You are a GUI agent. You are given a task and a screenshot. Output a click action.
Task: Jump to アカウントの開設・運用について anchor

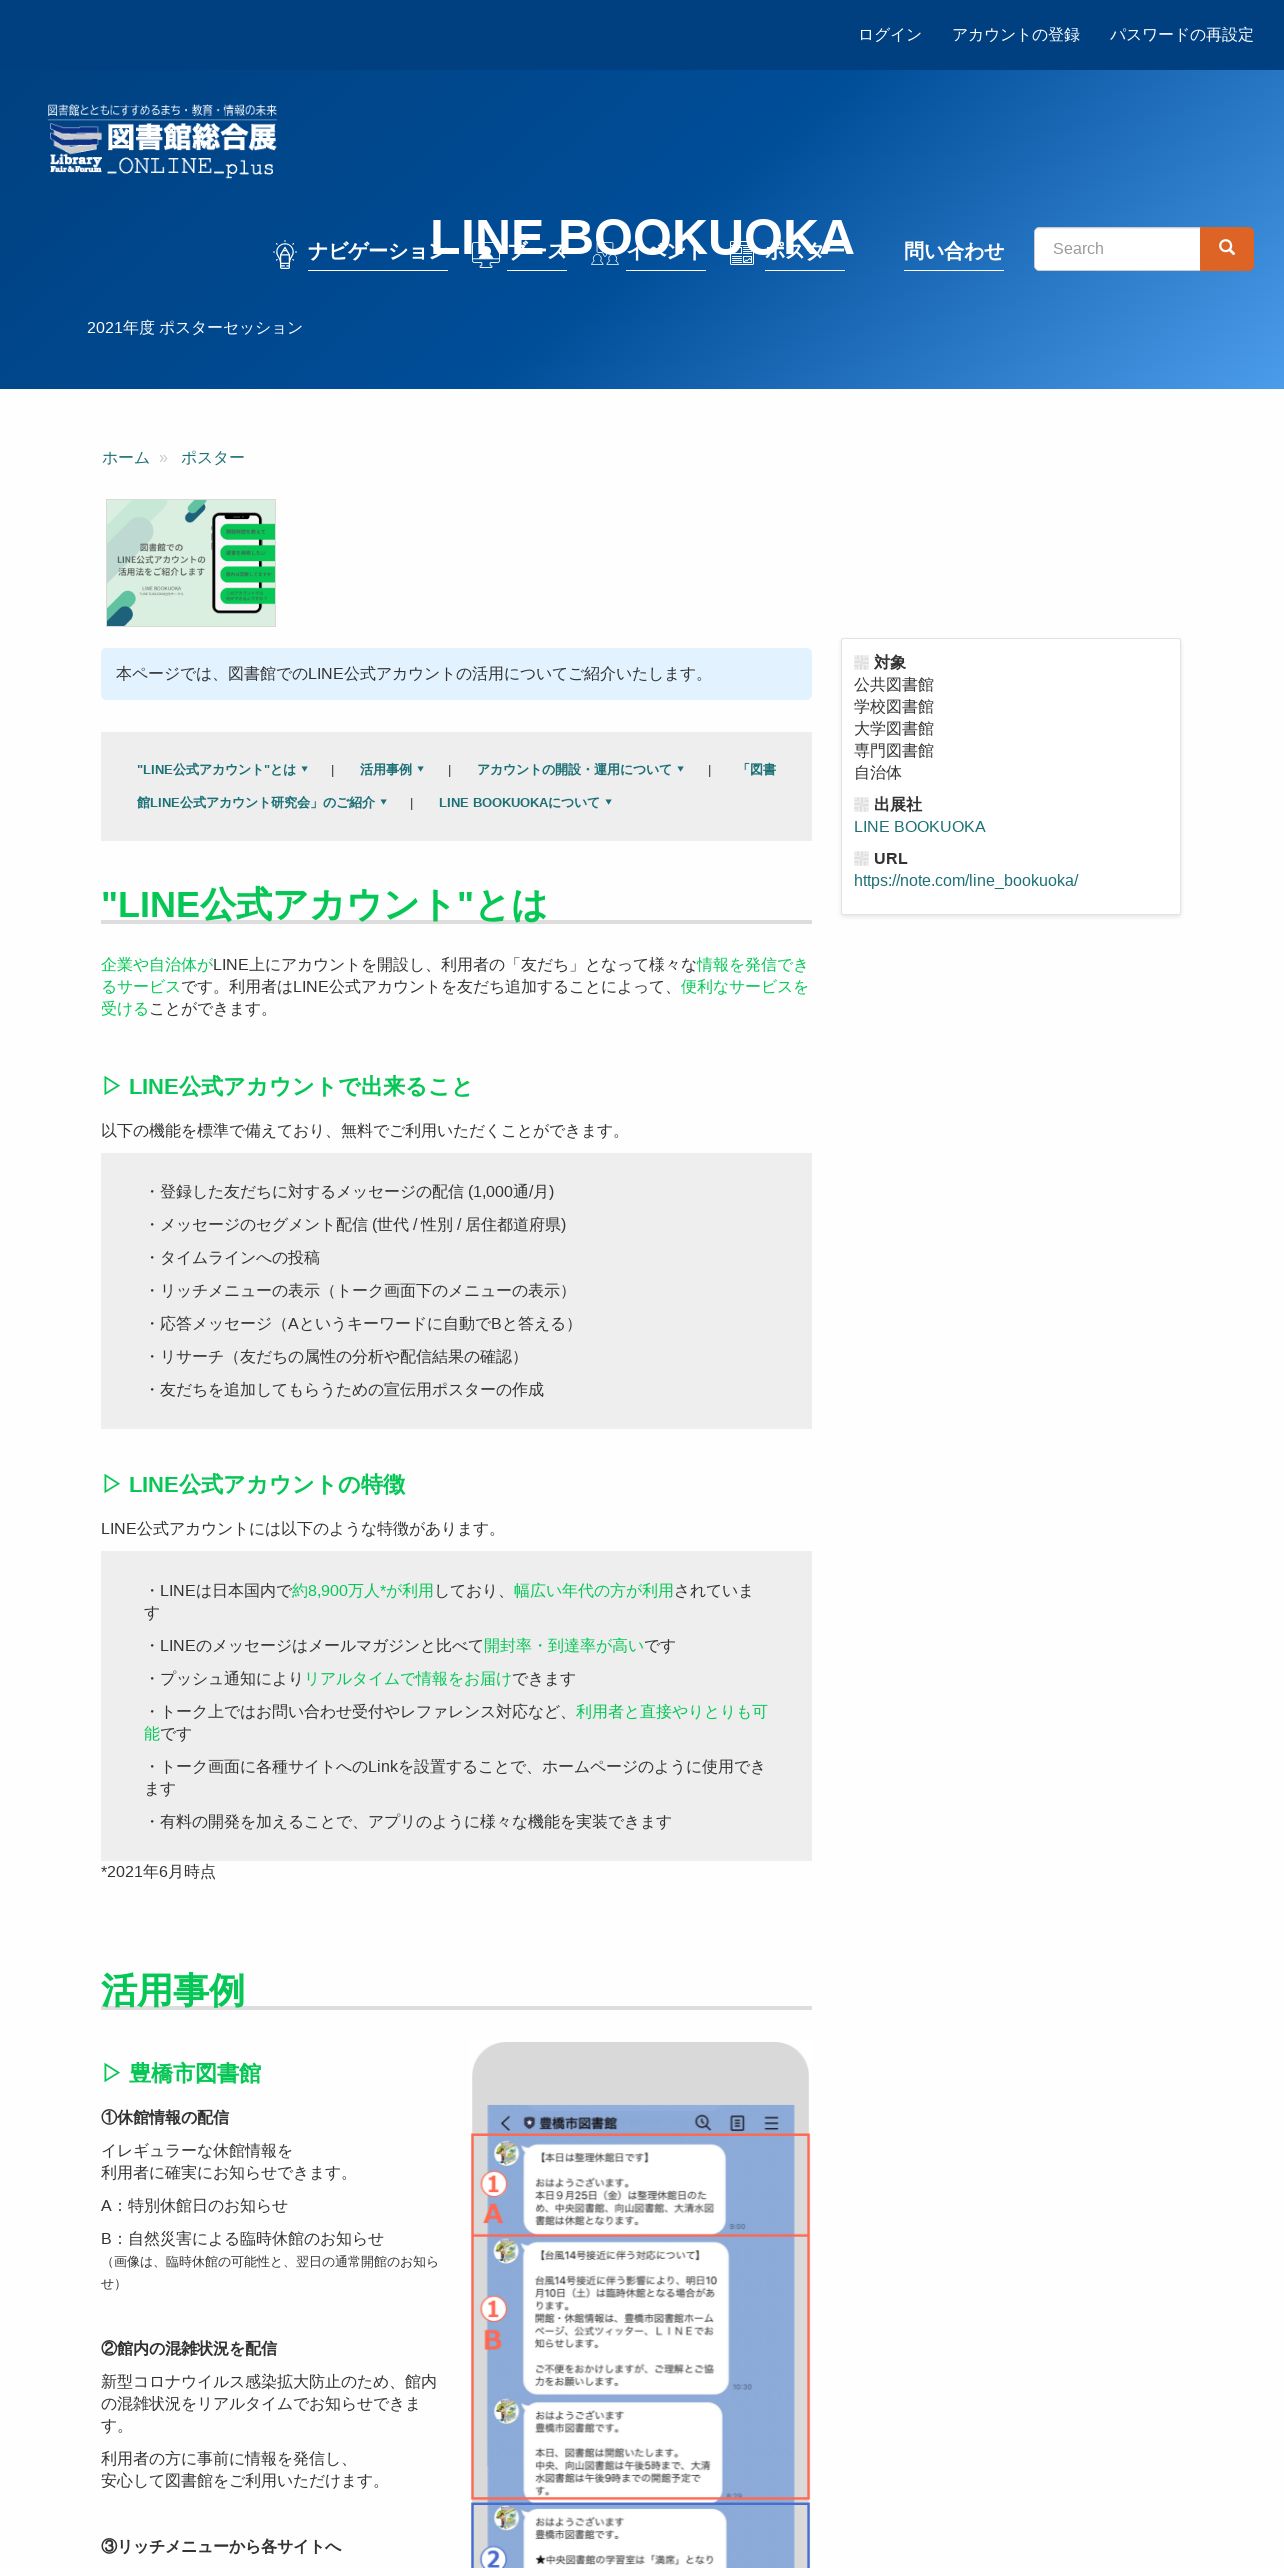pos(580,769)
